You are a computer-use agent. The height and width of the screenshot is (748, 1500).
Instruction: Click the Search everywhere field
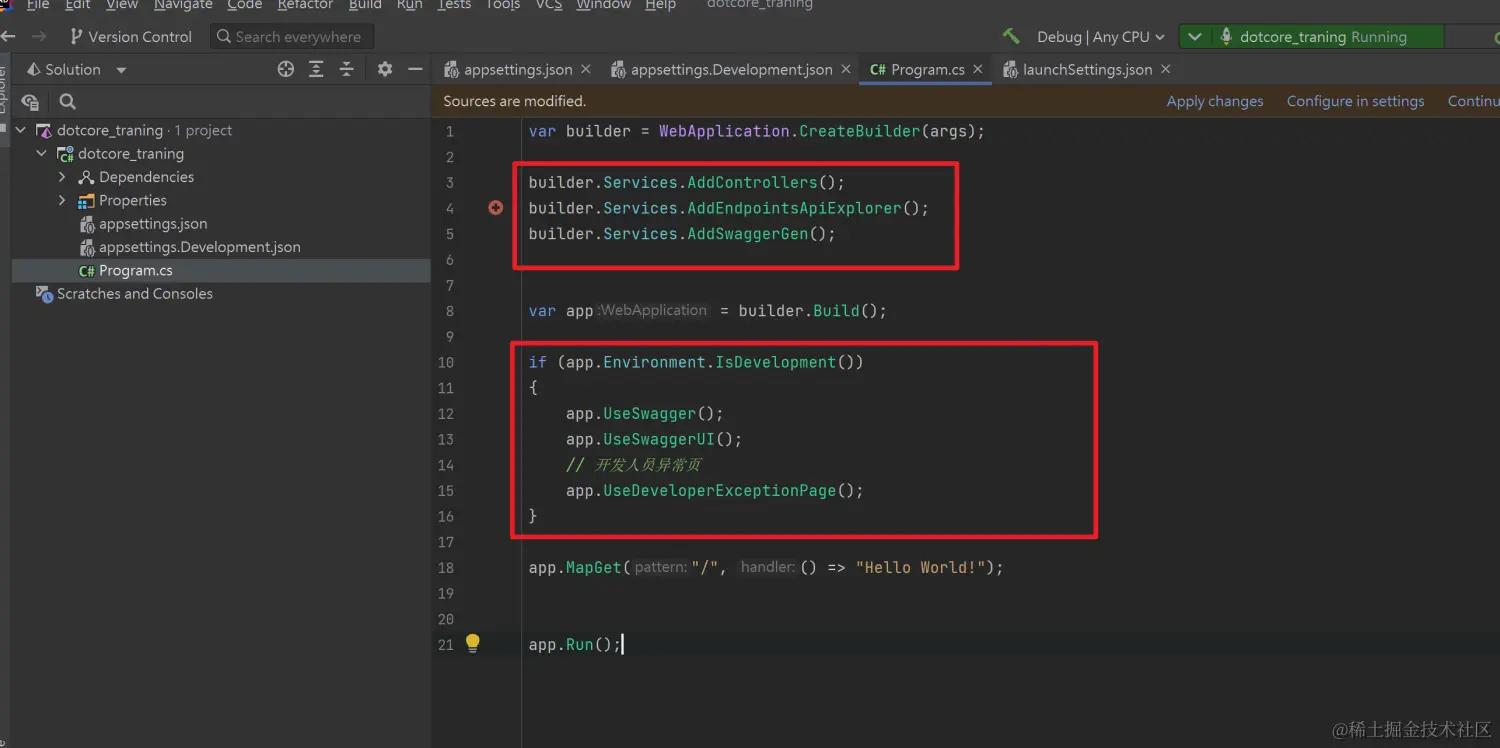point(292,37)
